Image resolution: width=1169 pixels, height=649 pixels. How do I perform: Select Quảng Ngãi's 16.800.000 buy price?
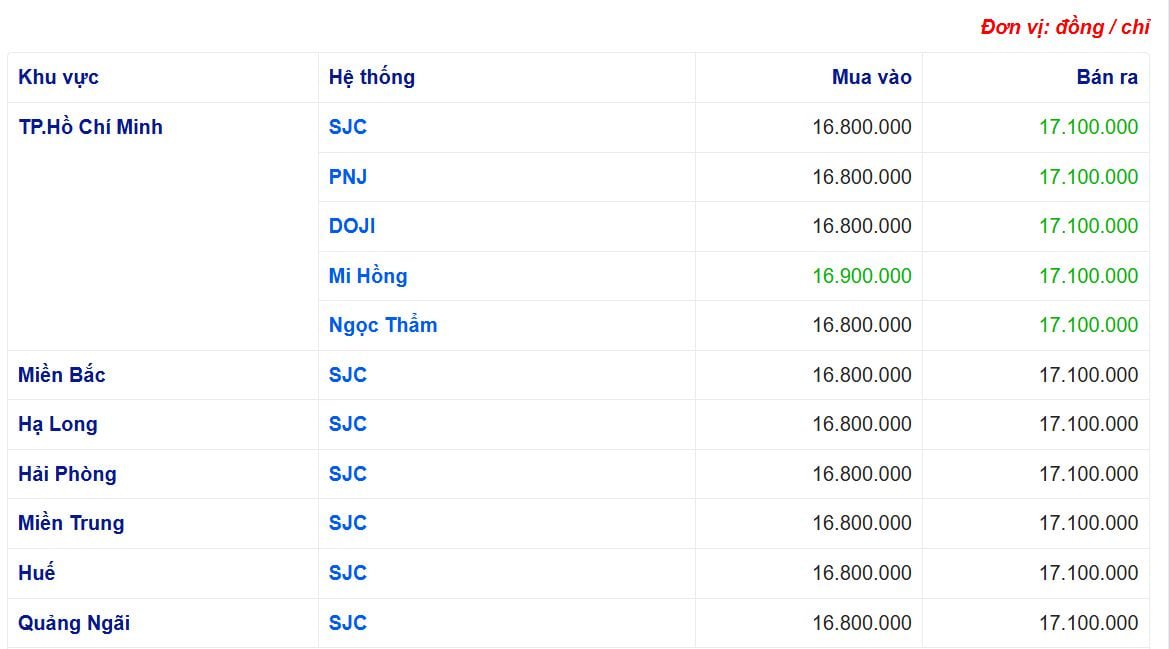click(862, 623)
